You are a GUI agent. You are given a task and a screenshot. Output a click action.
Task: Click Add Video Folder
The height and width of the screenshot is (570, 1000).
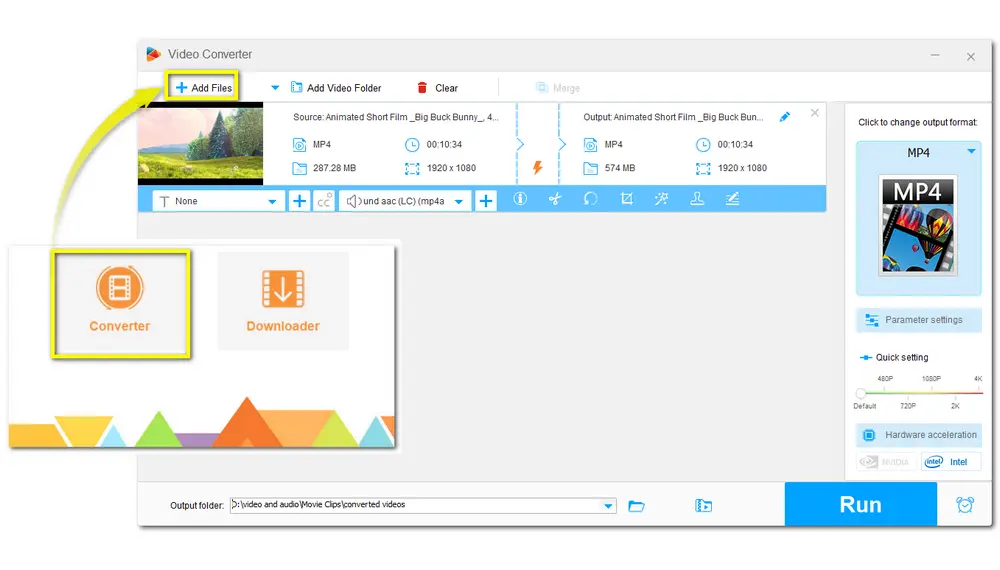(336, 88)
